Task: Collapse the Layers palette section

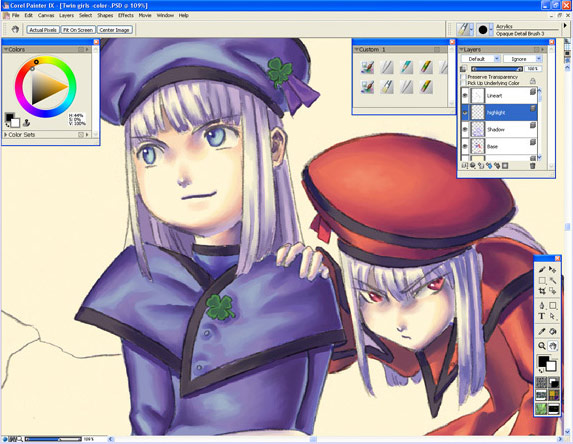Action: coord(461,49)
